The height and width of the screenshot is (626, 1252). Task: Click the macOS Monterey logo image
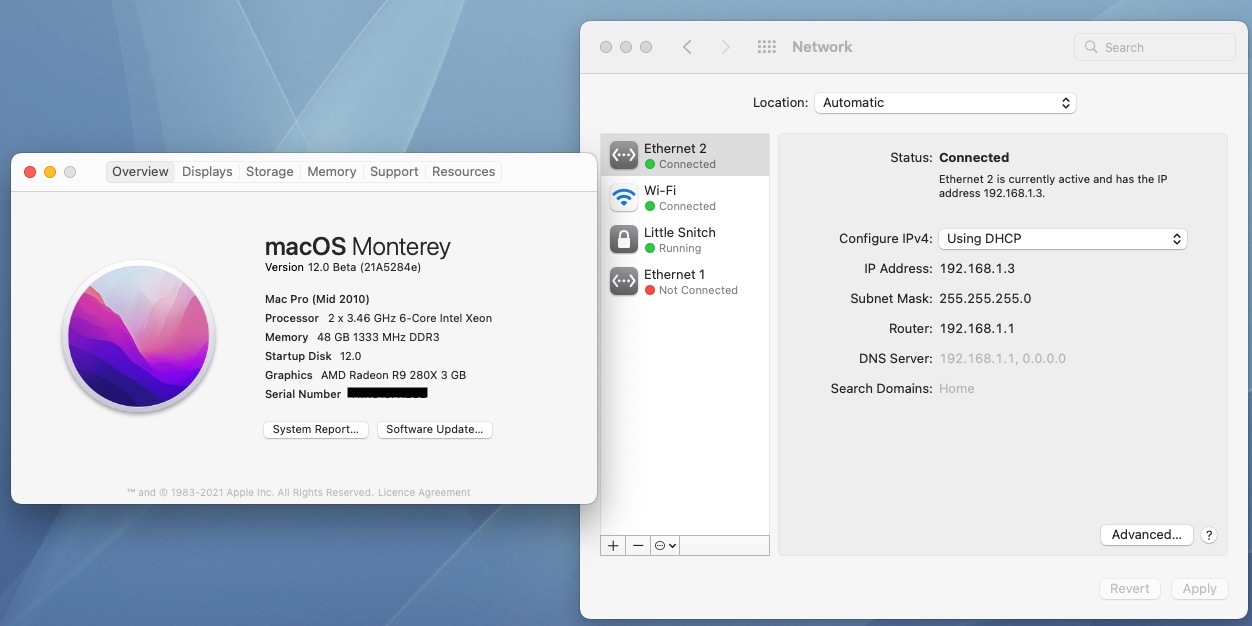coord(138,336)
